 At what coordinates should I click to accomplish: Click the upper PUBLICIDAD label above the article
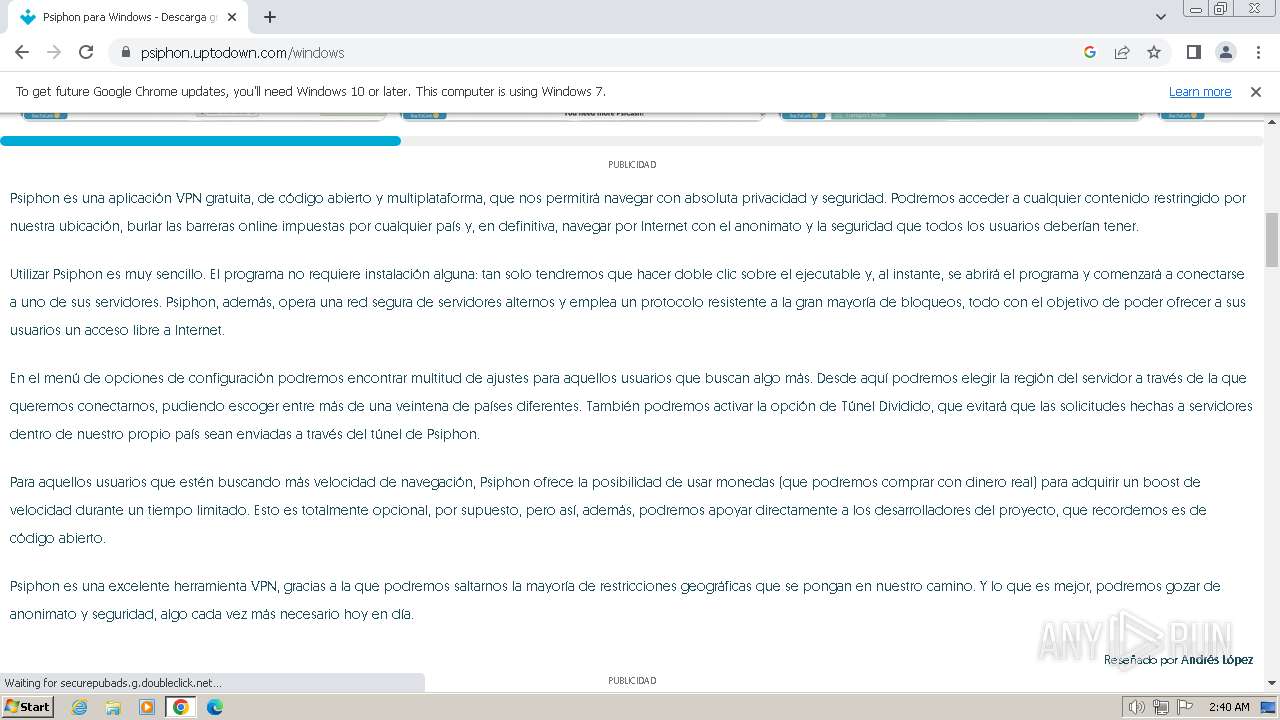pyautogui.click(x=632, y=165)
